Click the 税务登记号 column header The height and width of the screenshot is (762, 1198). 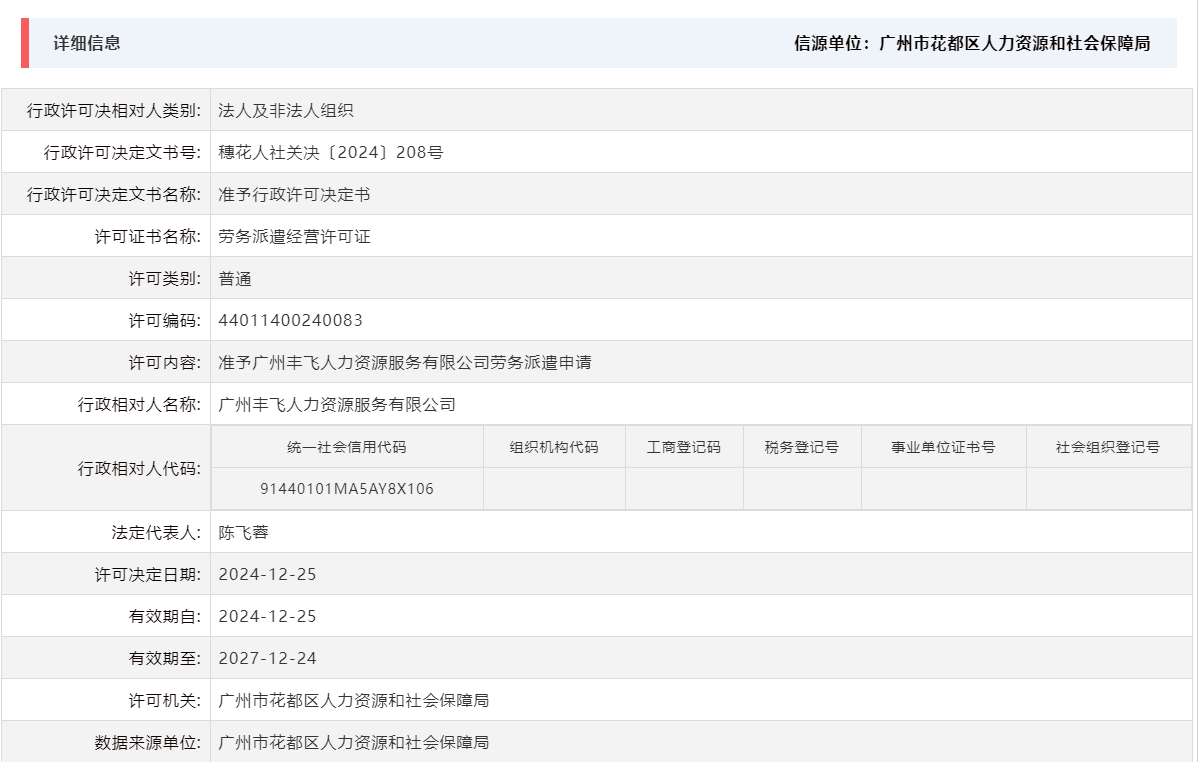801,446
